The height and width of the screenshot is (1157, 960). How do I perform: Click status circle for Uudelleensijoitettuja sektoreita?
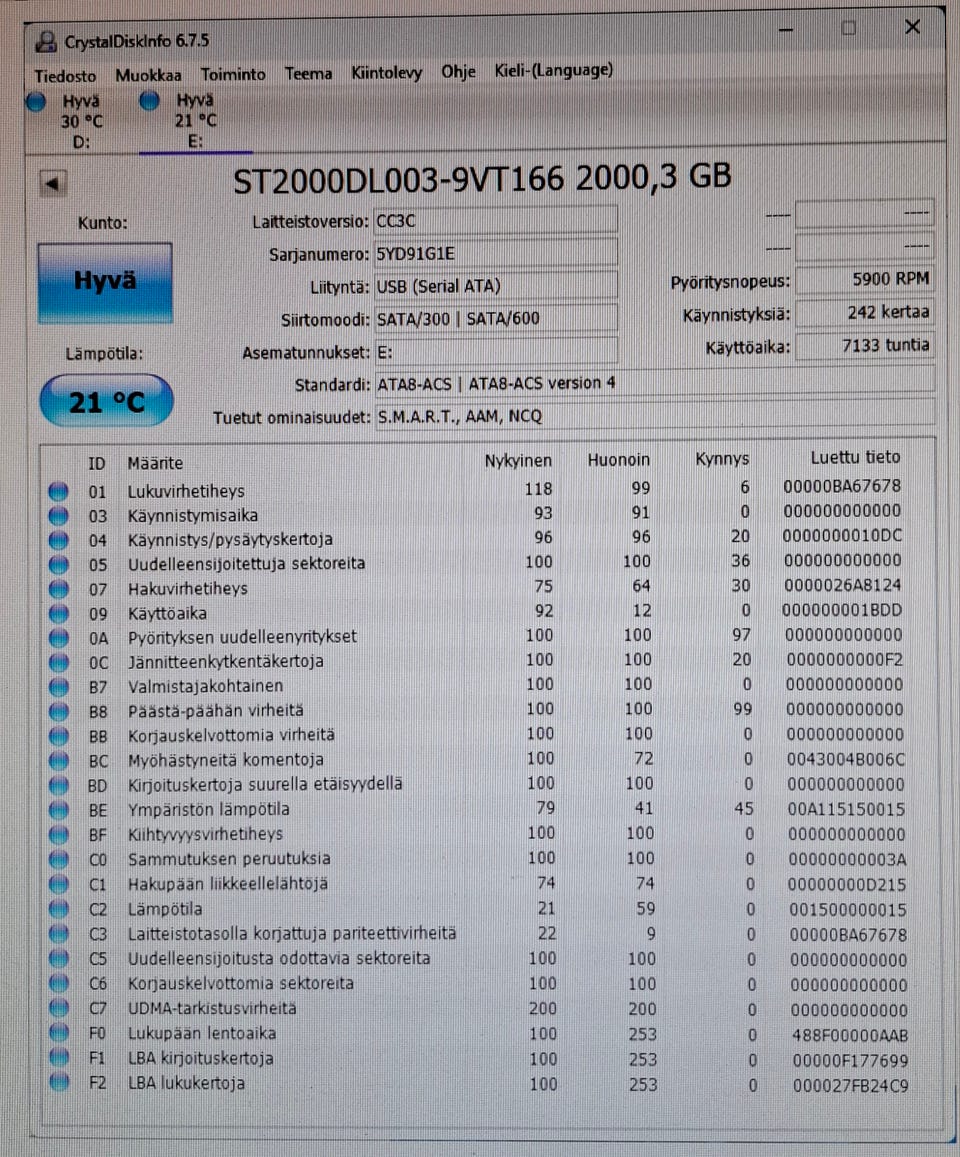tap(58, 564)
